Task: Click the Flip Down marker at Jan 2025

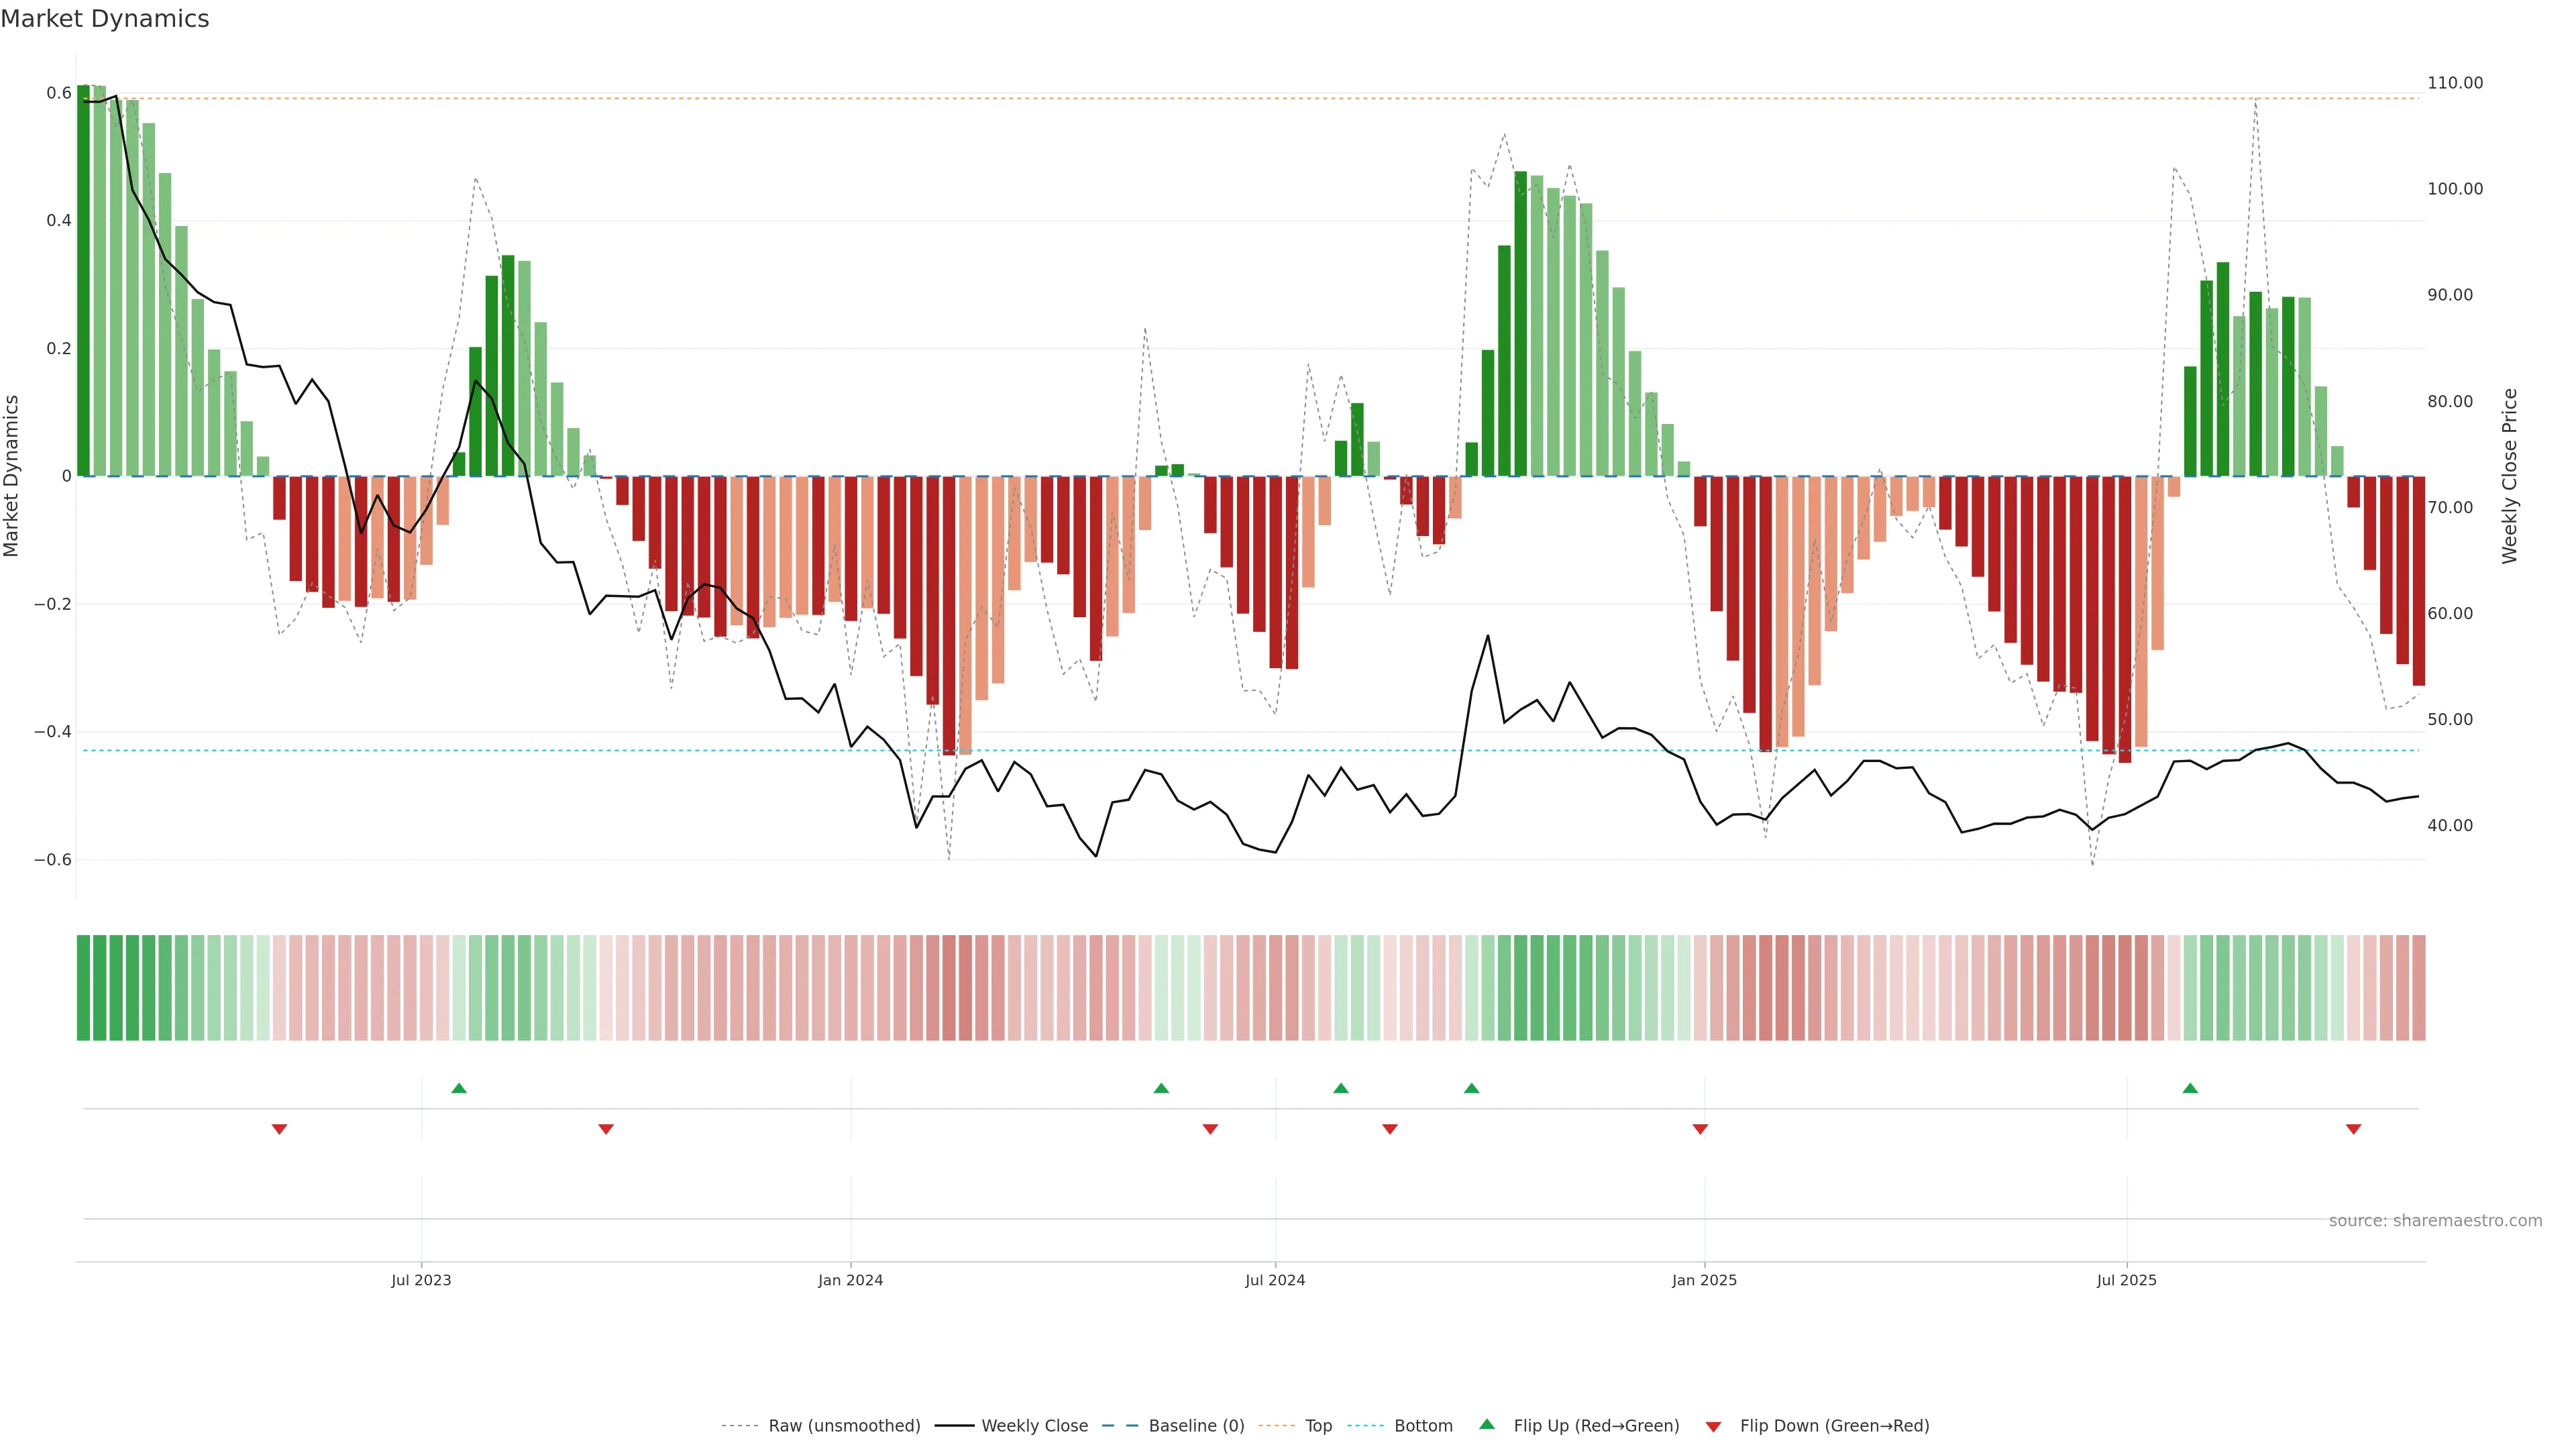Action: pyautogui.click(x=1700, y=1129)
